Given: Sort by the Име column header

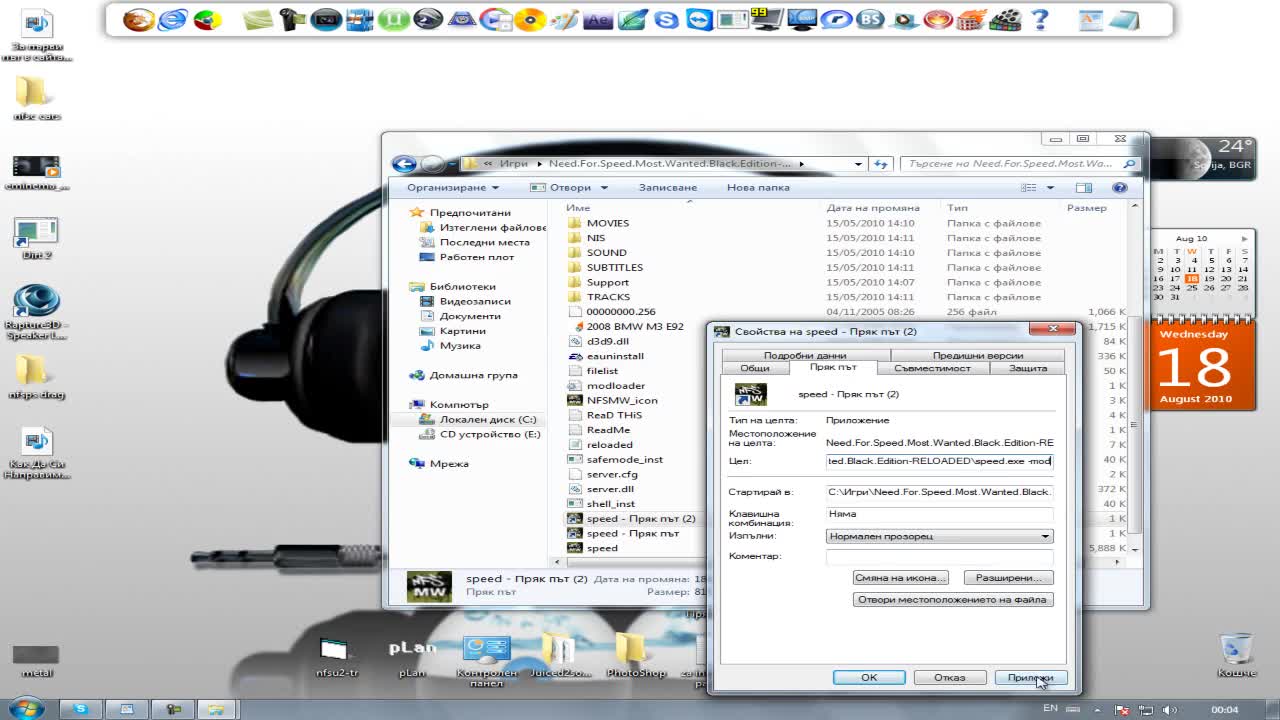Looking at the screenshot, I should (x=578, y=208).
